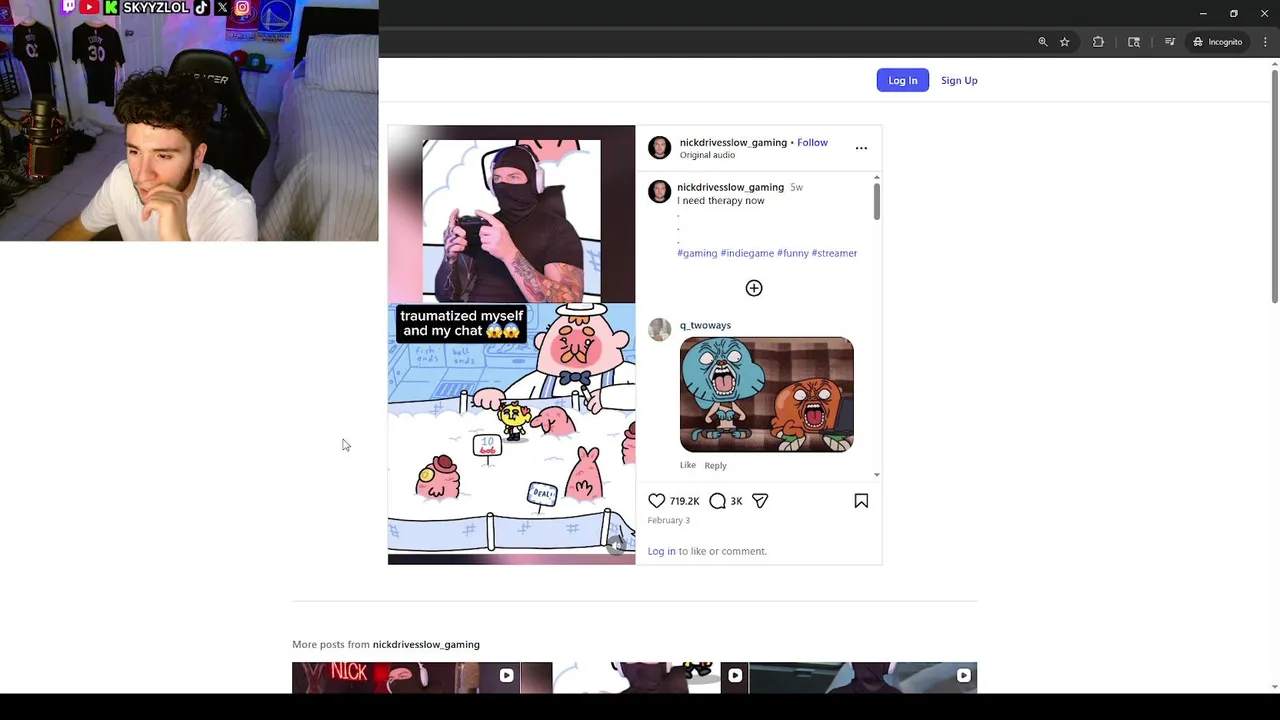Open comments via the speech bubble icon
Image resolution: width=1280 pixels, height=720 pixels.
coord(717,501)
